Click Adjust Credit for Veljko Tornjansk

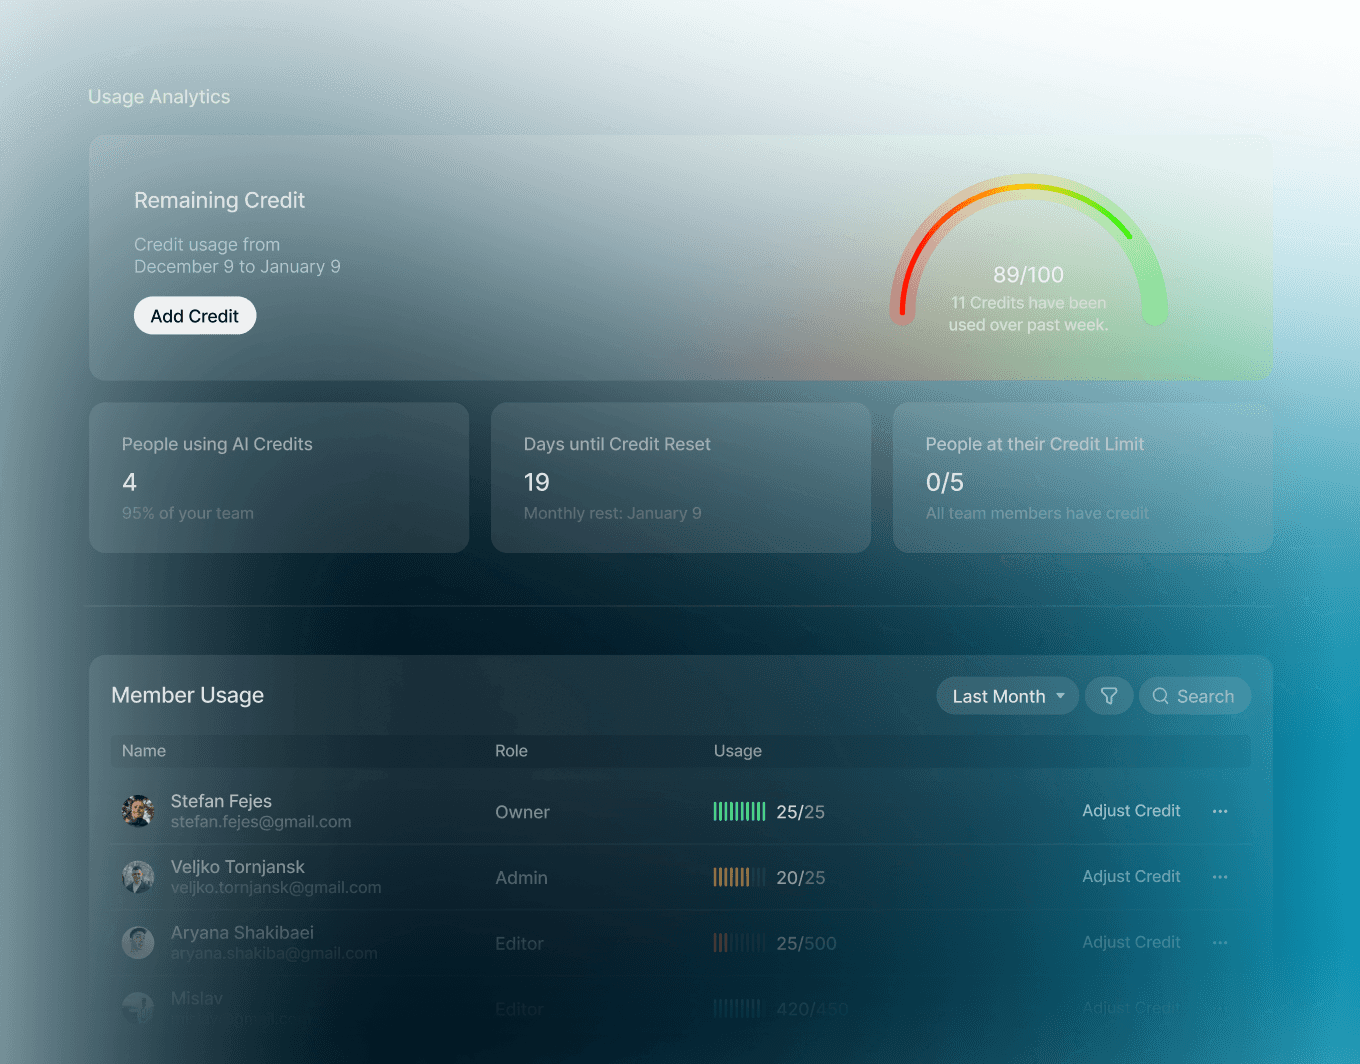(1131, 877)
